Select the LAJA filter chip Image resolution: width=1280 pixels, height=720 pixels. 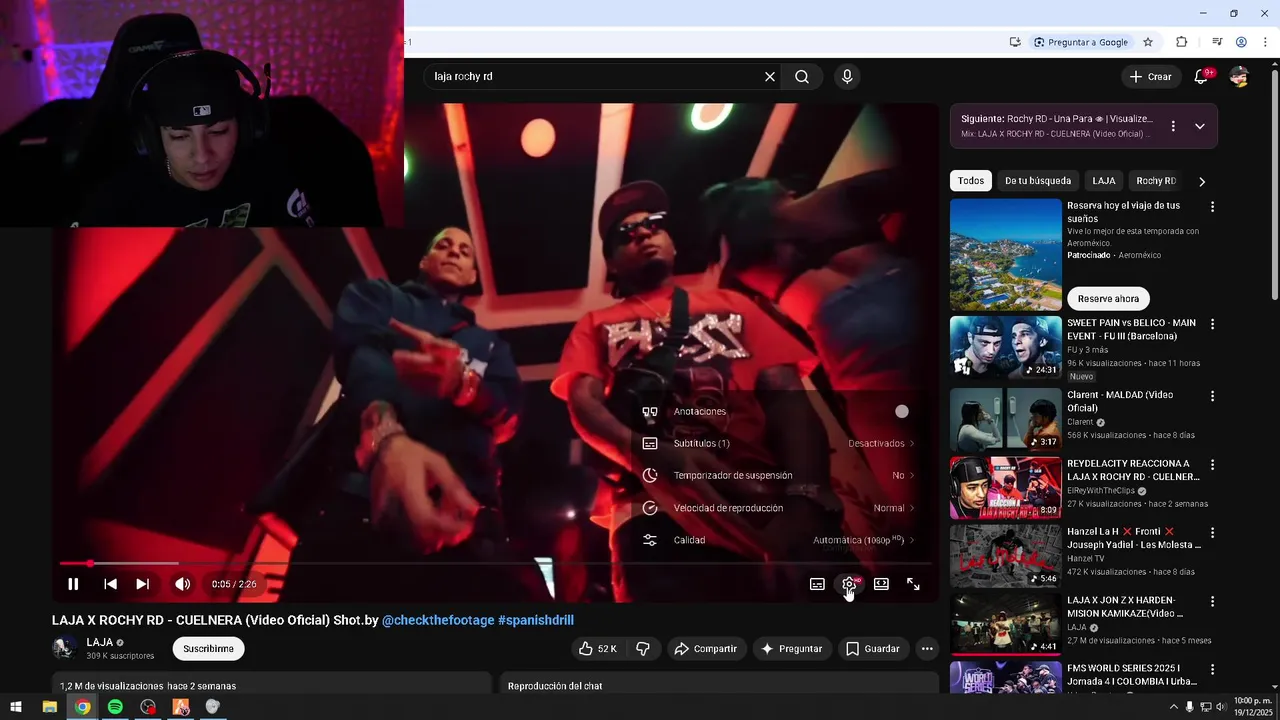coord(1104,181)
